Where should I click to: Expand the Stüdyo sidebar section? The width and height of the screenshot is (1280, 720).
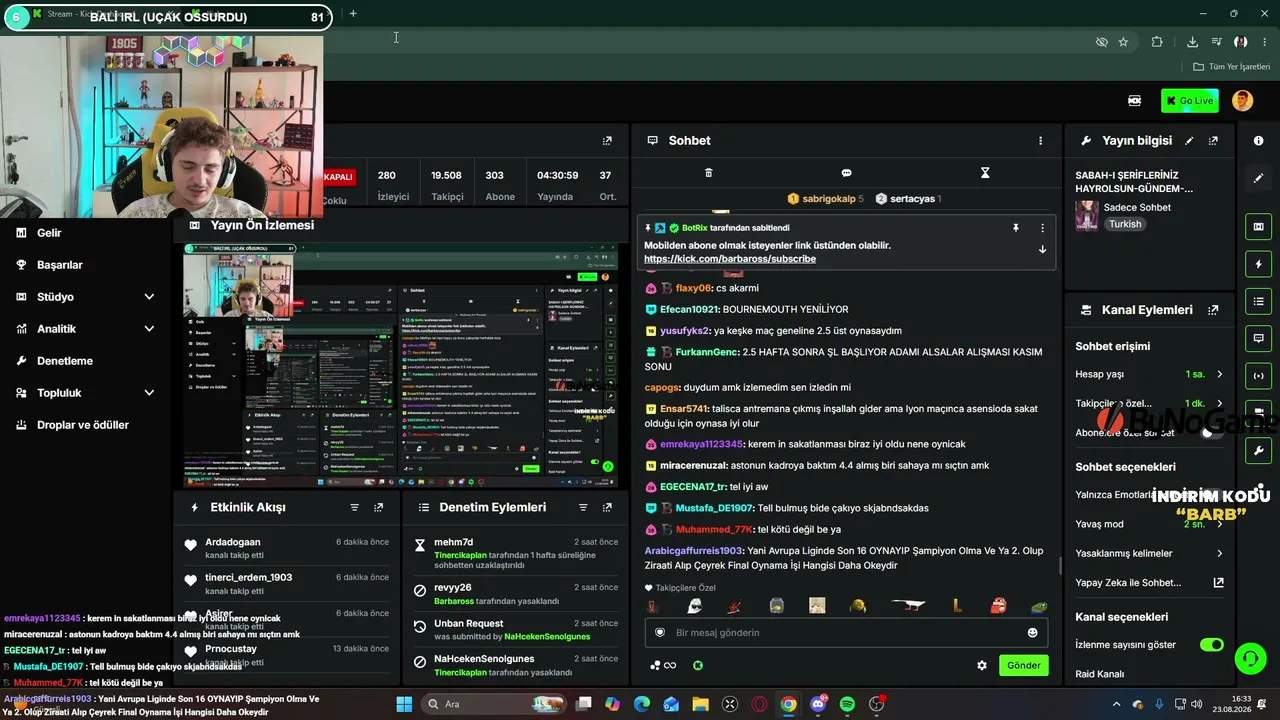coord(149,297)
